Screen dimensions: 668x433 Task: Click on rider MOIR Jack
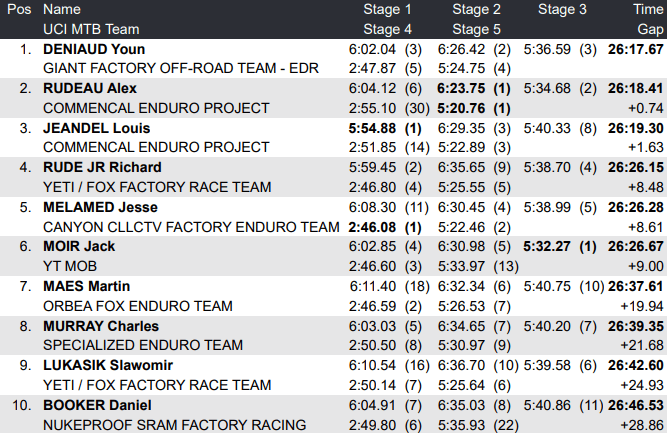point(79,246)
